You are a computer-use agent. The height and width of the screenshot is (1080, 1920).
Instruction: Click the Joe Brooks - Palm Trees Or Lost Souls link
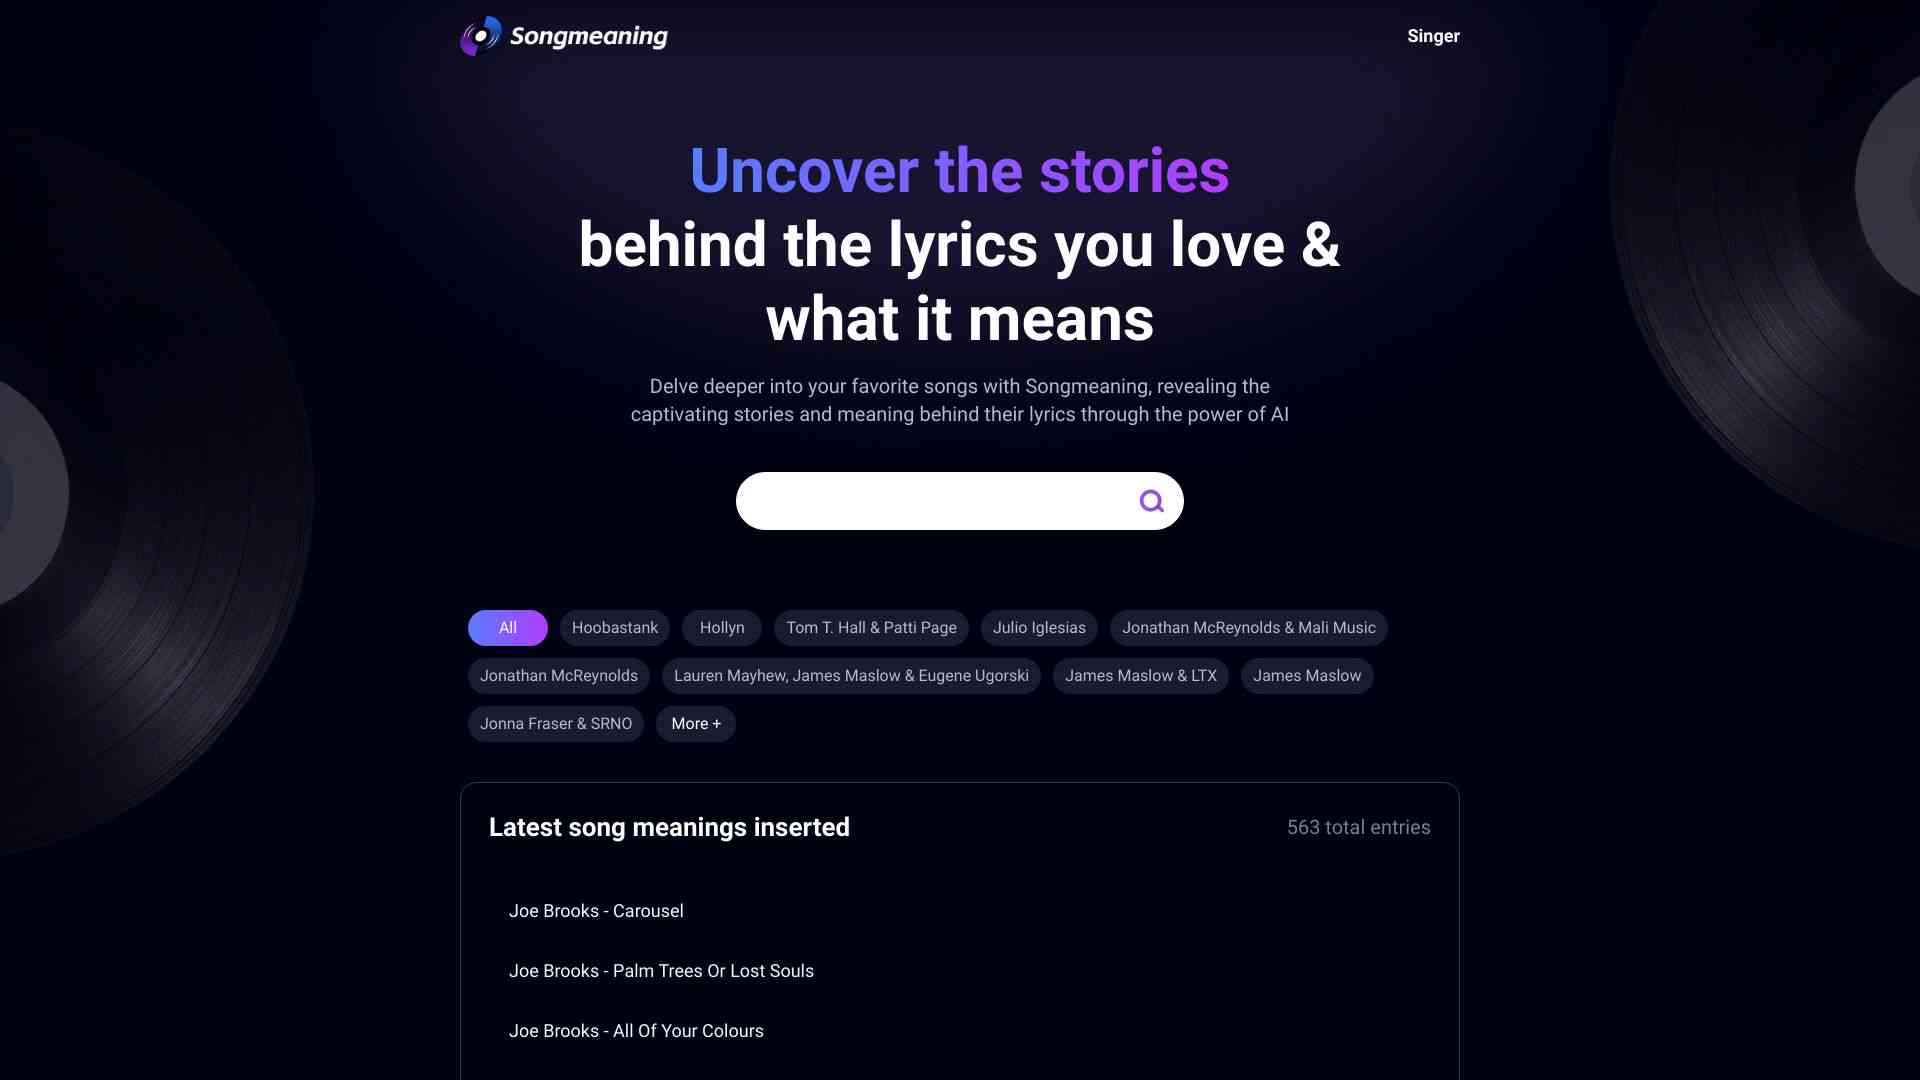point(661,971)
